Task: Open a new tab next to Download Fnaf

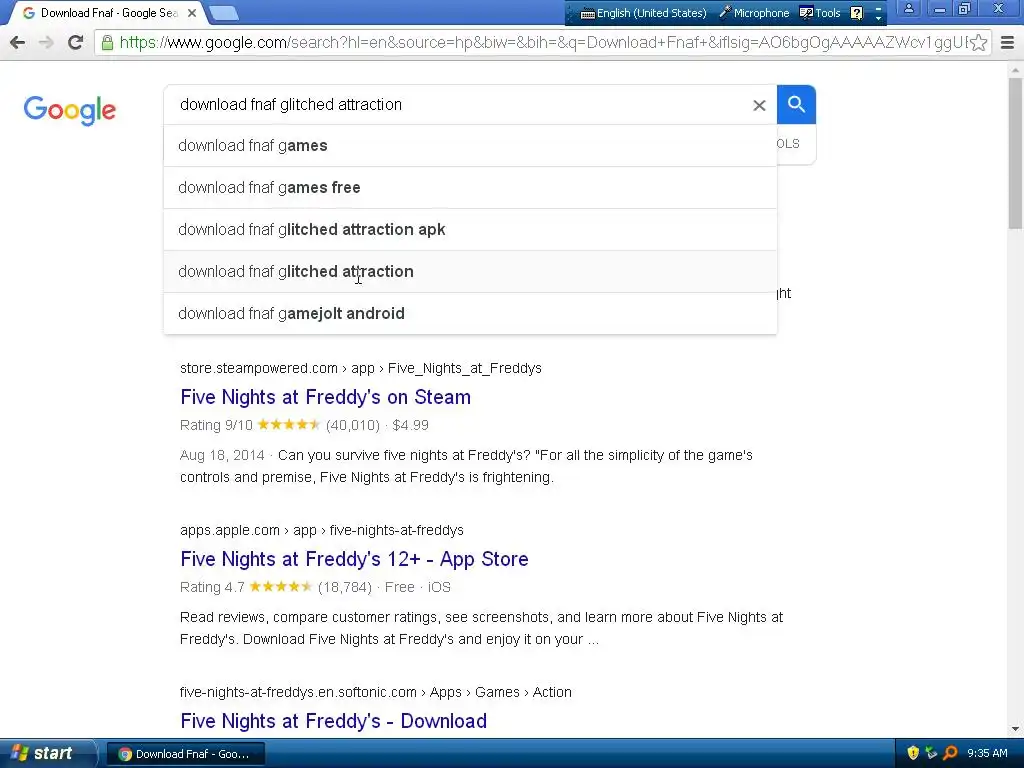Action: (x=224, y=13)
